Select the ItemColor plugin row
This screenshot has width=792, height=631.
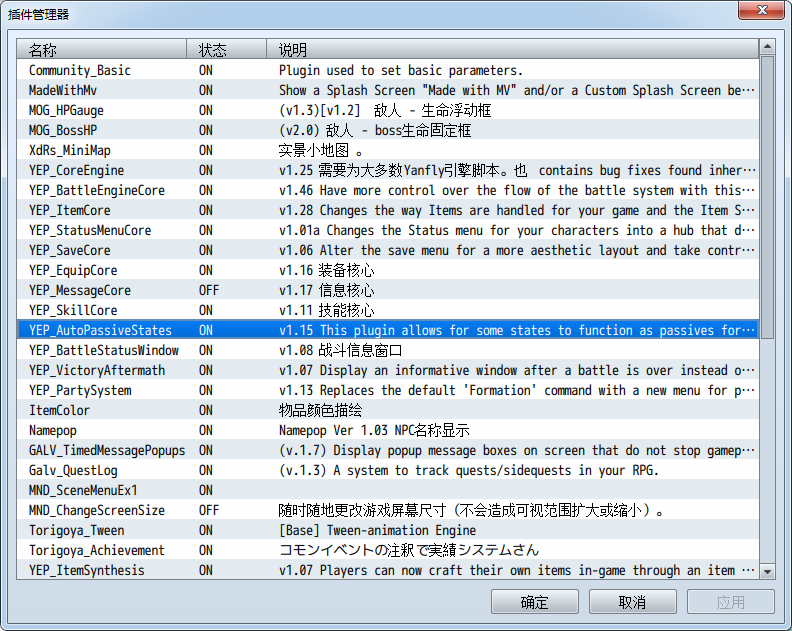pos(387,410)
